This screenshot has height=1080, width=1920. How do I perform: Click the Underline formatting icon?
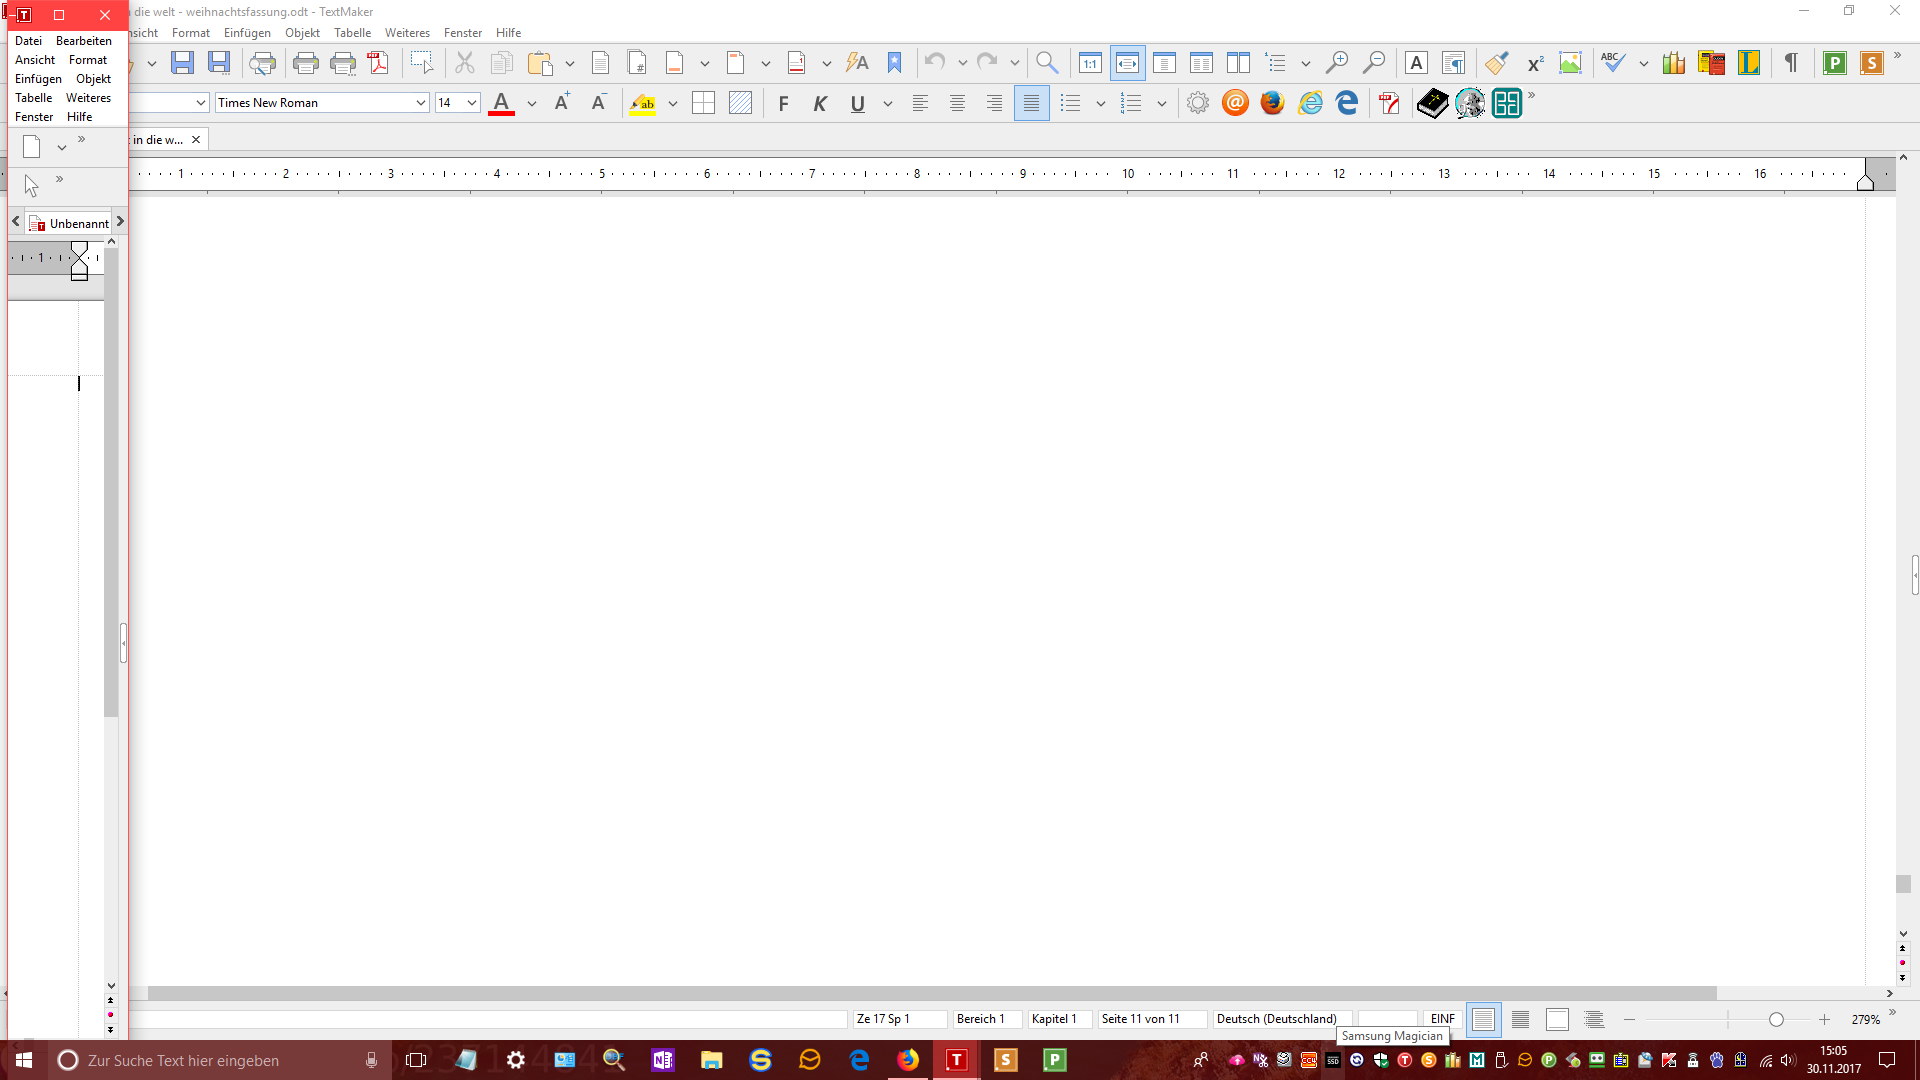858,103
